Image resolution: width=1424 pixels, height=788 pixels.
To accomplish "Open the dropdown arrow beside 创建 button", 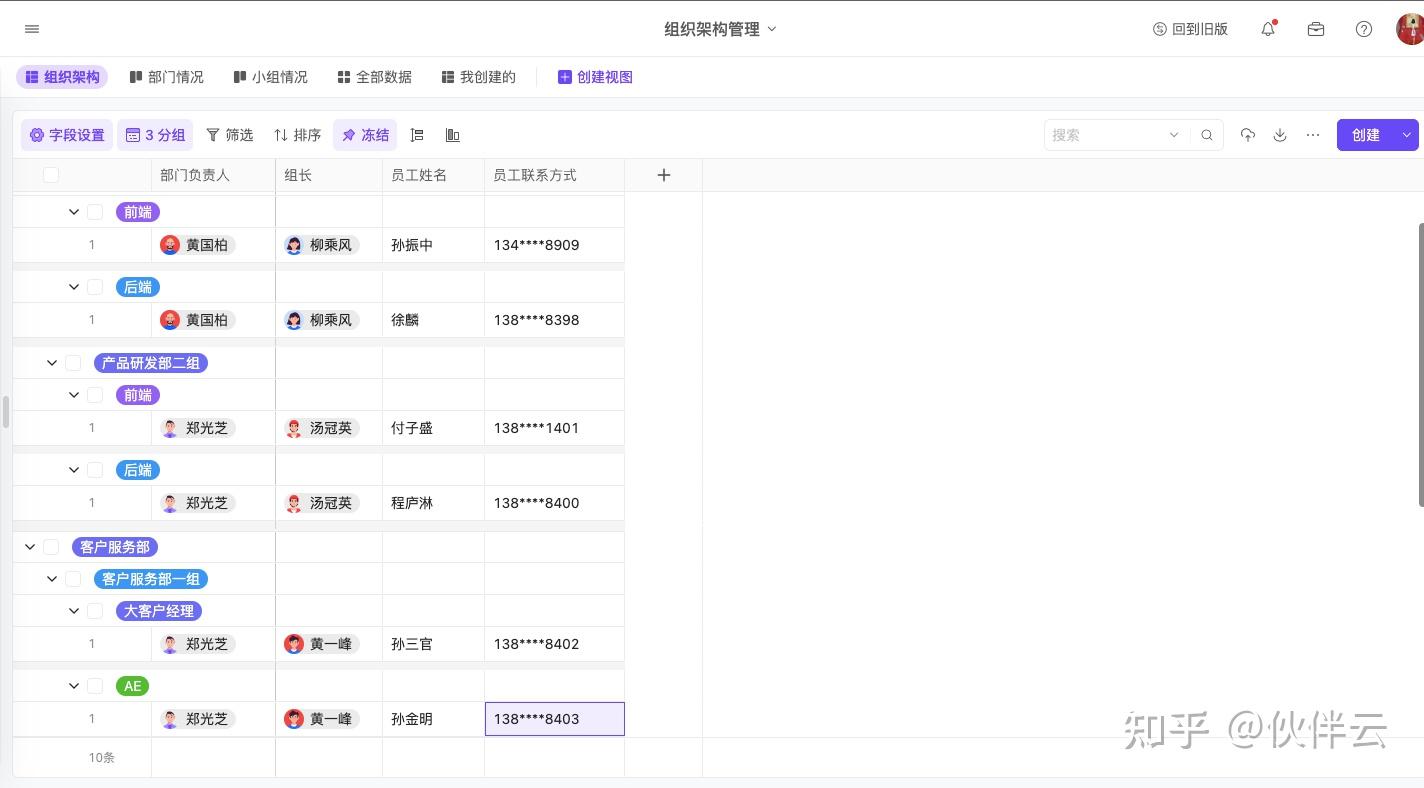I will [x=1407, y=135].
